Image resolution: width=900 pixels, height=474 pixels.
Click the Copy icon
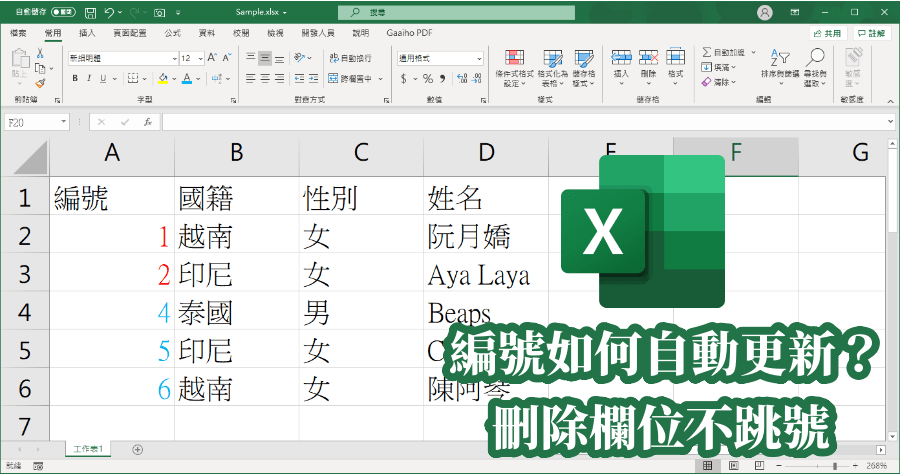40,68
